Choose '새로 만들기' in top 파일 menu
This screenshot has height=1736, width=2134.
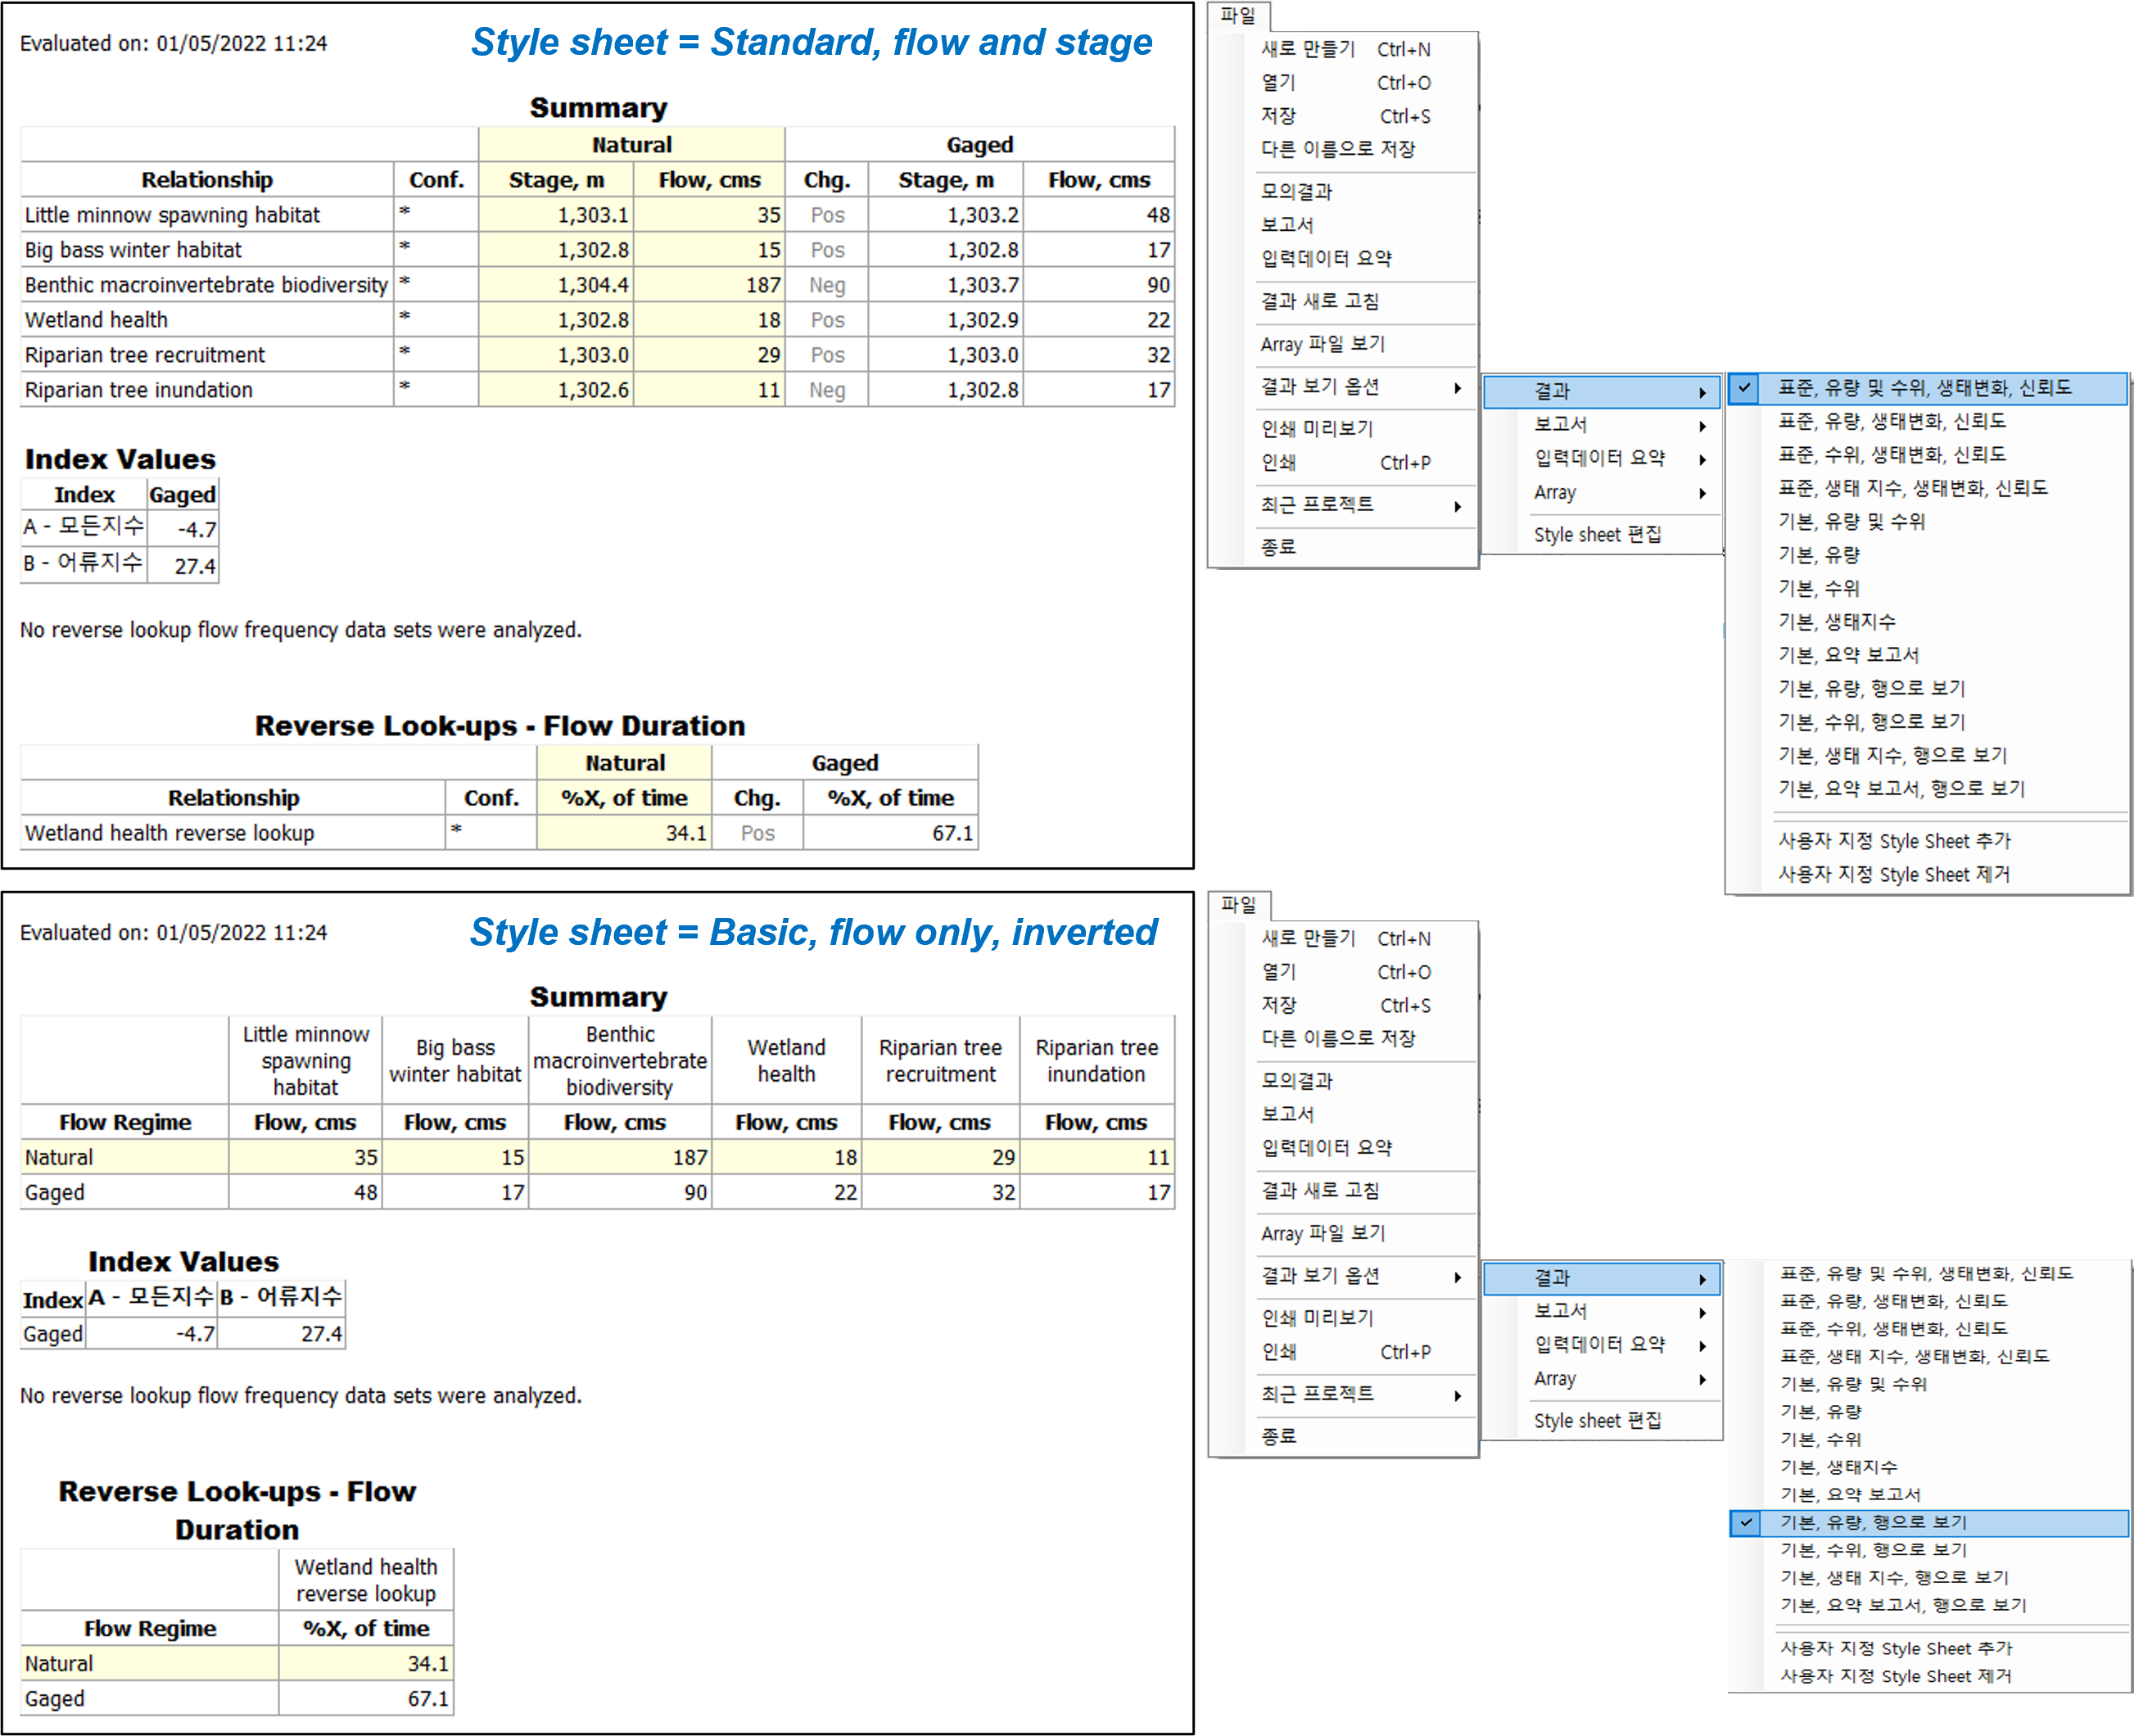[1308, 49]
